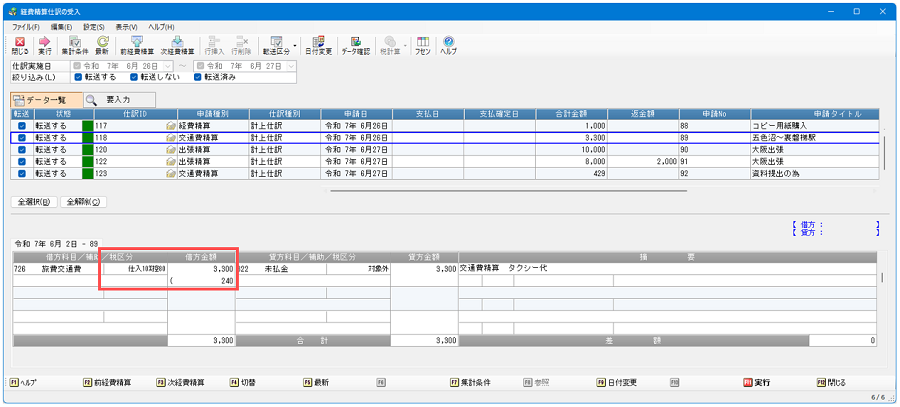
Task: Click folder icon in row 120
Action: tap(170, 150)
